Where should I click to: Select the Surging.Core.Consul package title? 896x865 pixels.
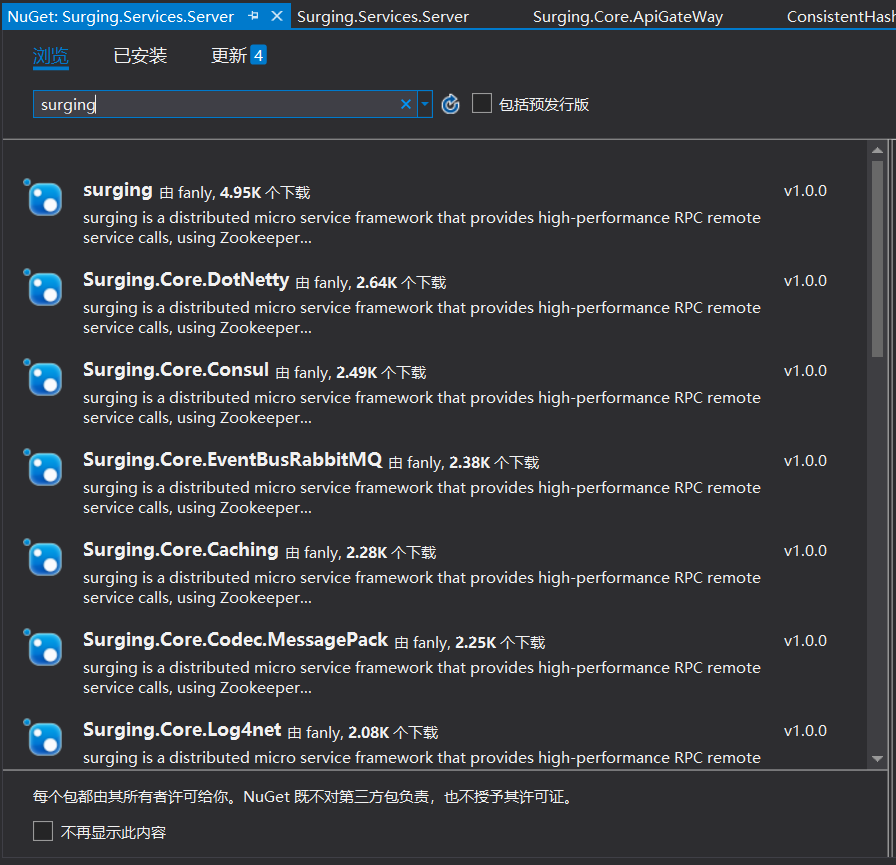click(176, 370)
